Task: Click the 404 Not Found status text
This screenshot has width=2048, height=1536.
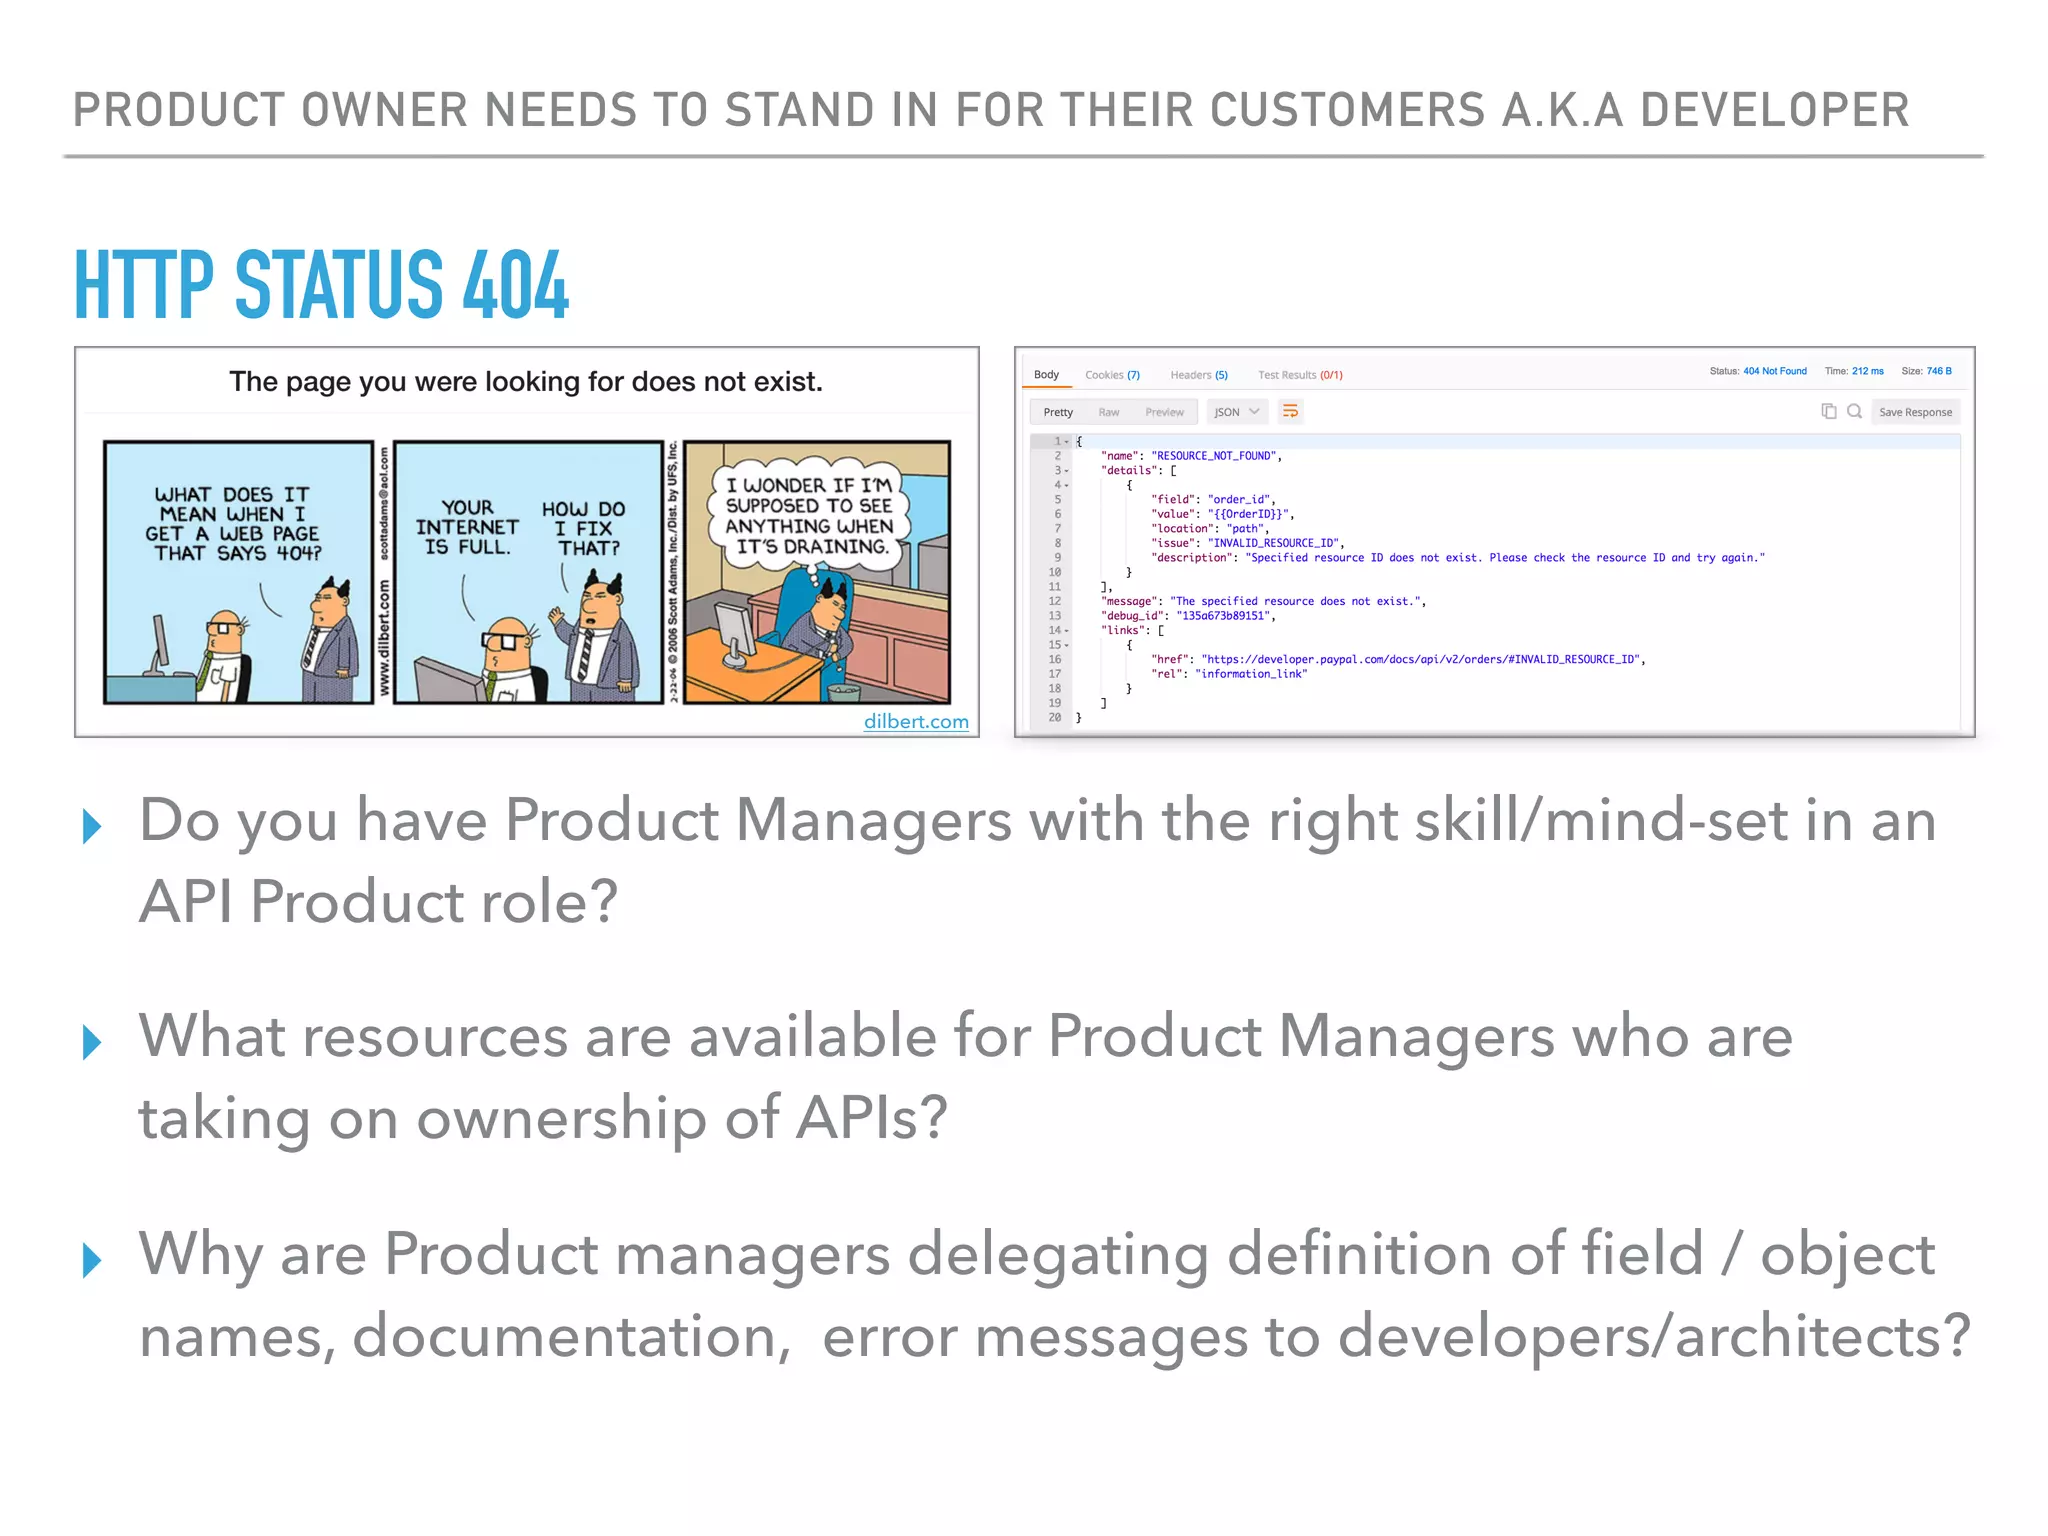Action: click(1775, 371)
